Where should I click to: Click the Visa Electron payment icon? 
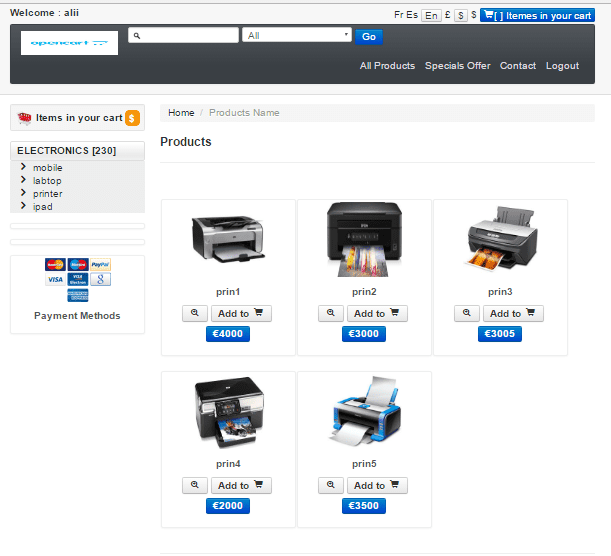tap(78, 279)
